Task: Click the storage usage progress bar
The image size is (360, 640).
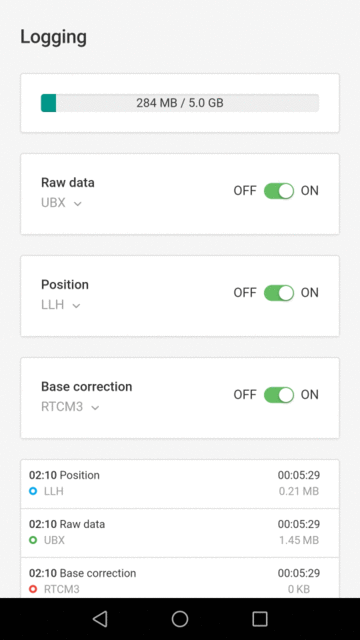Action: (x=180, y=103)
